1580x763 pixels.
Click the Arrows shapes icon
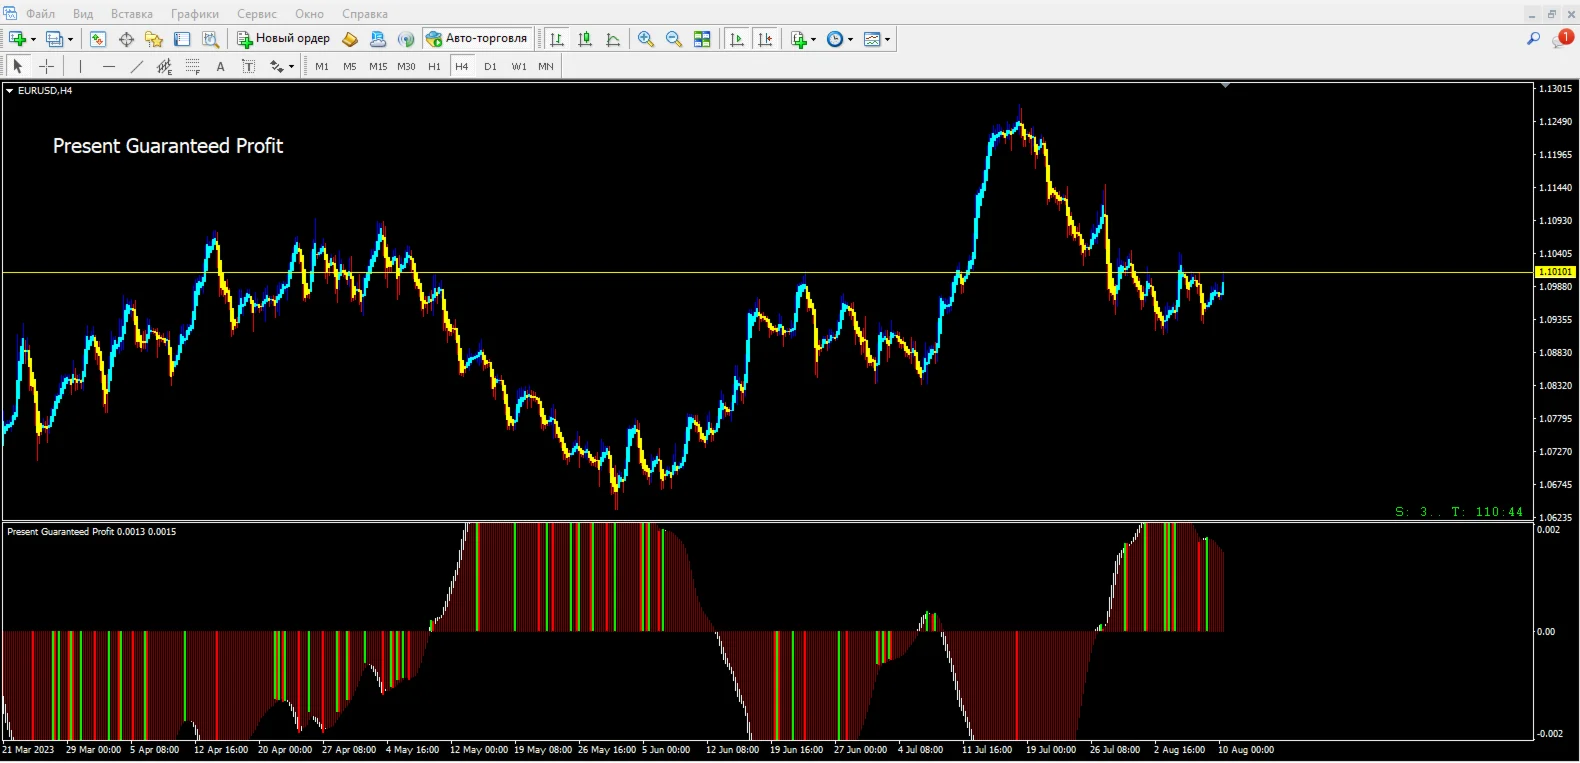[x=276, y=66]
